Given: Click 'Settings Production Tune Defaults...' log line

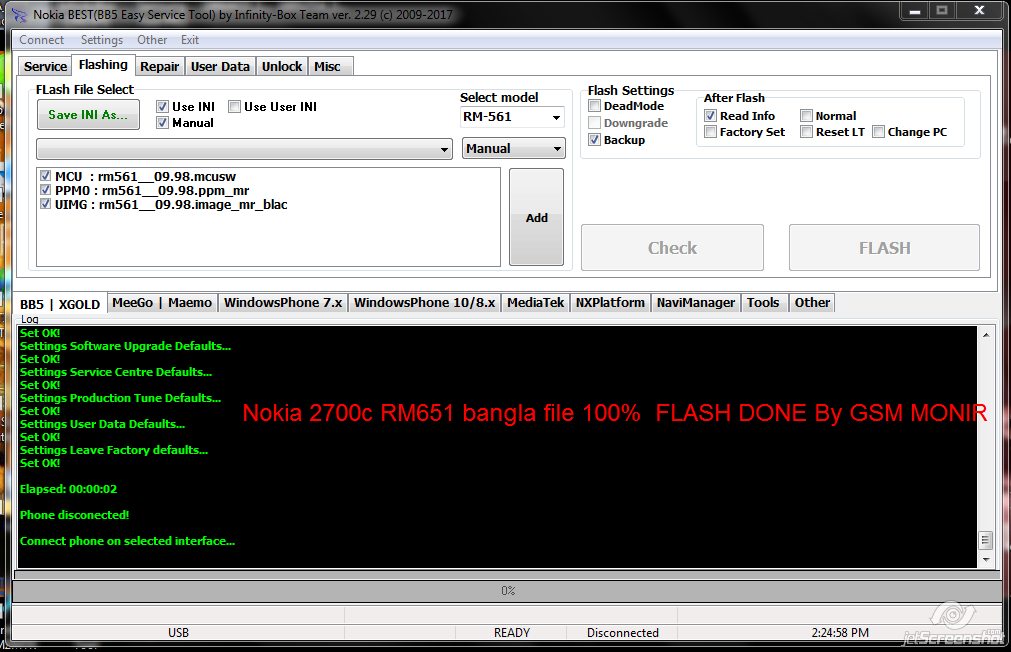Looking at the screenshot, I should click(120, 398).
